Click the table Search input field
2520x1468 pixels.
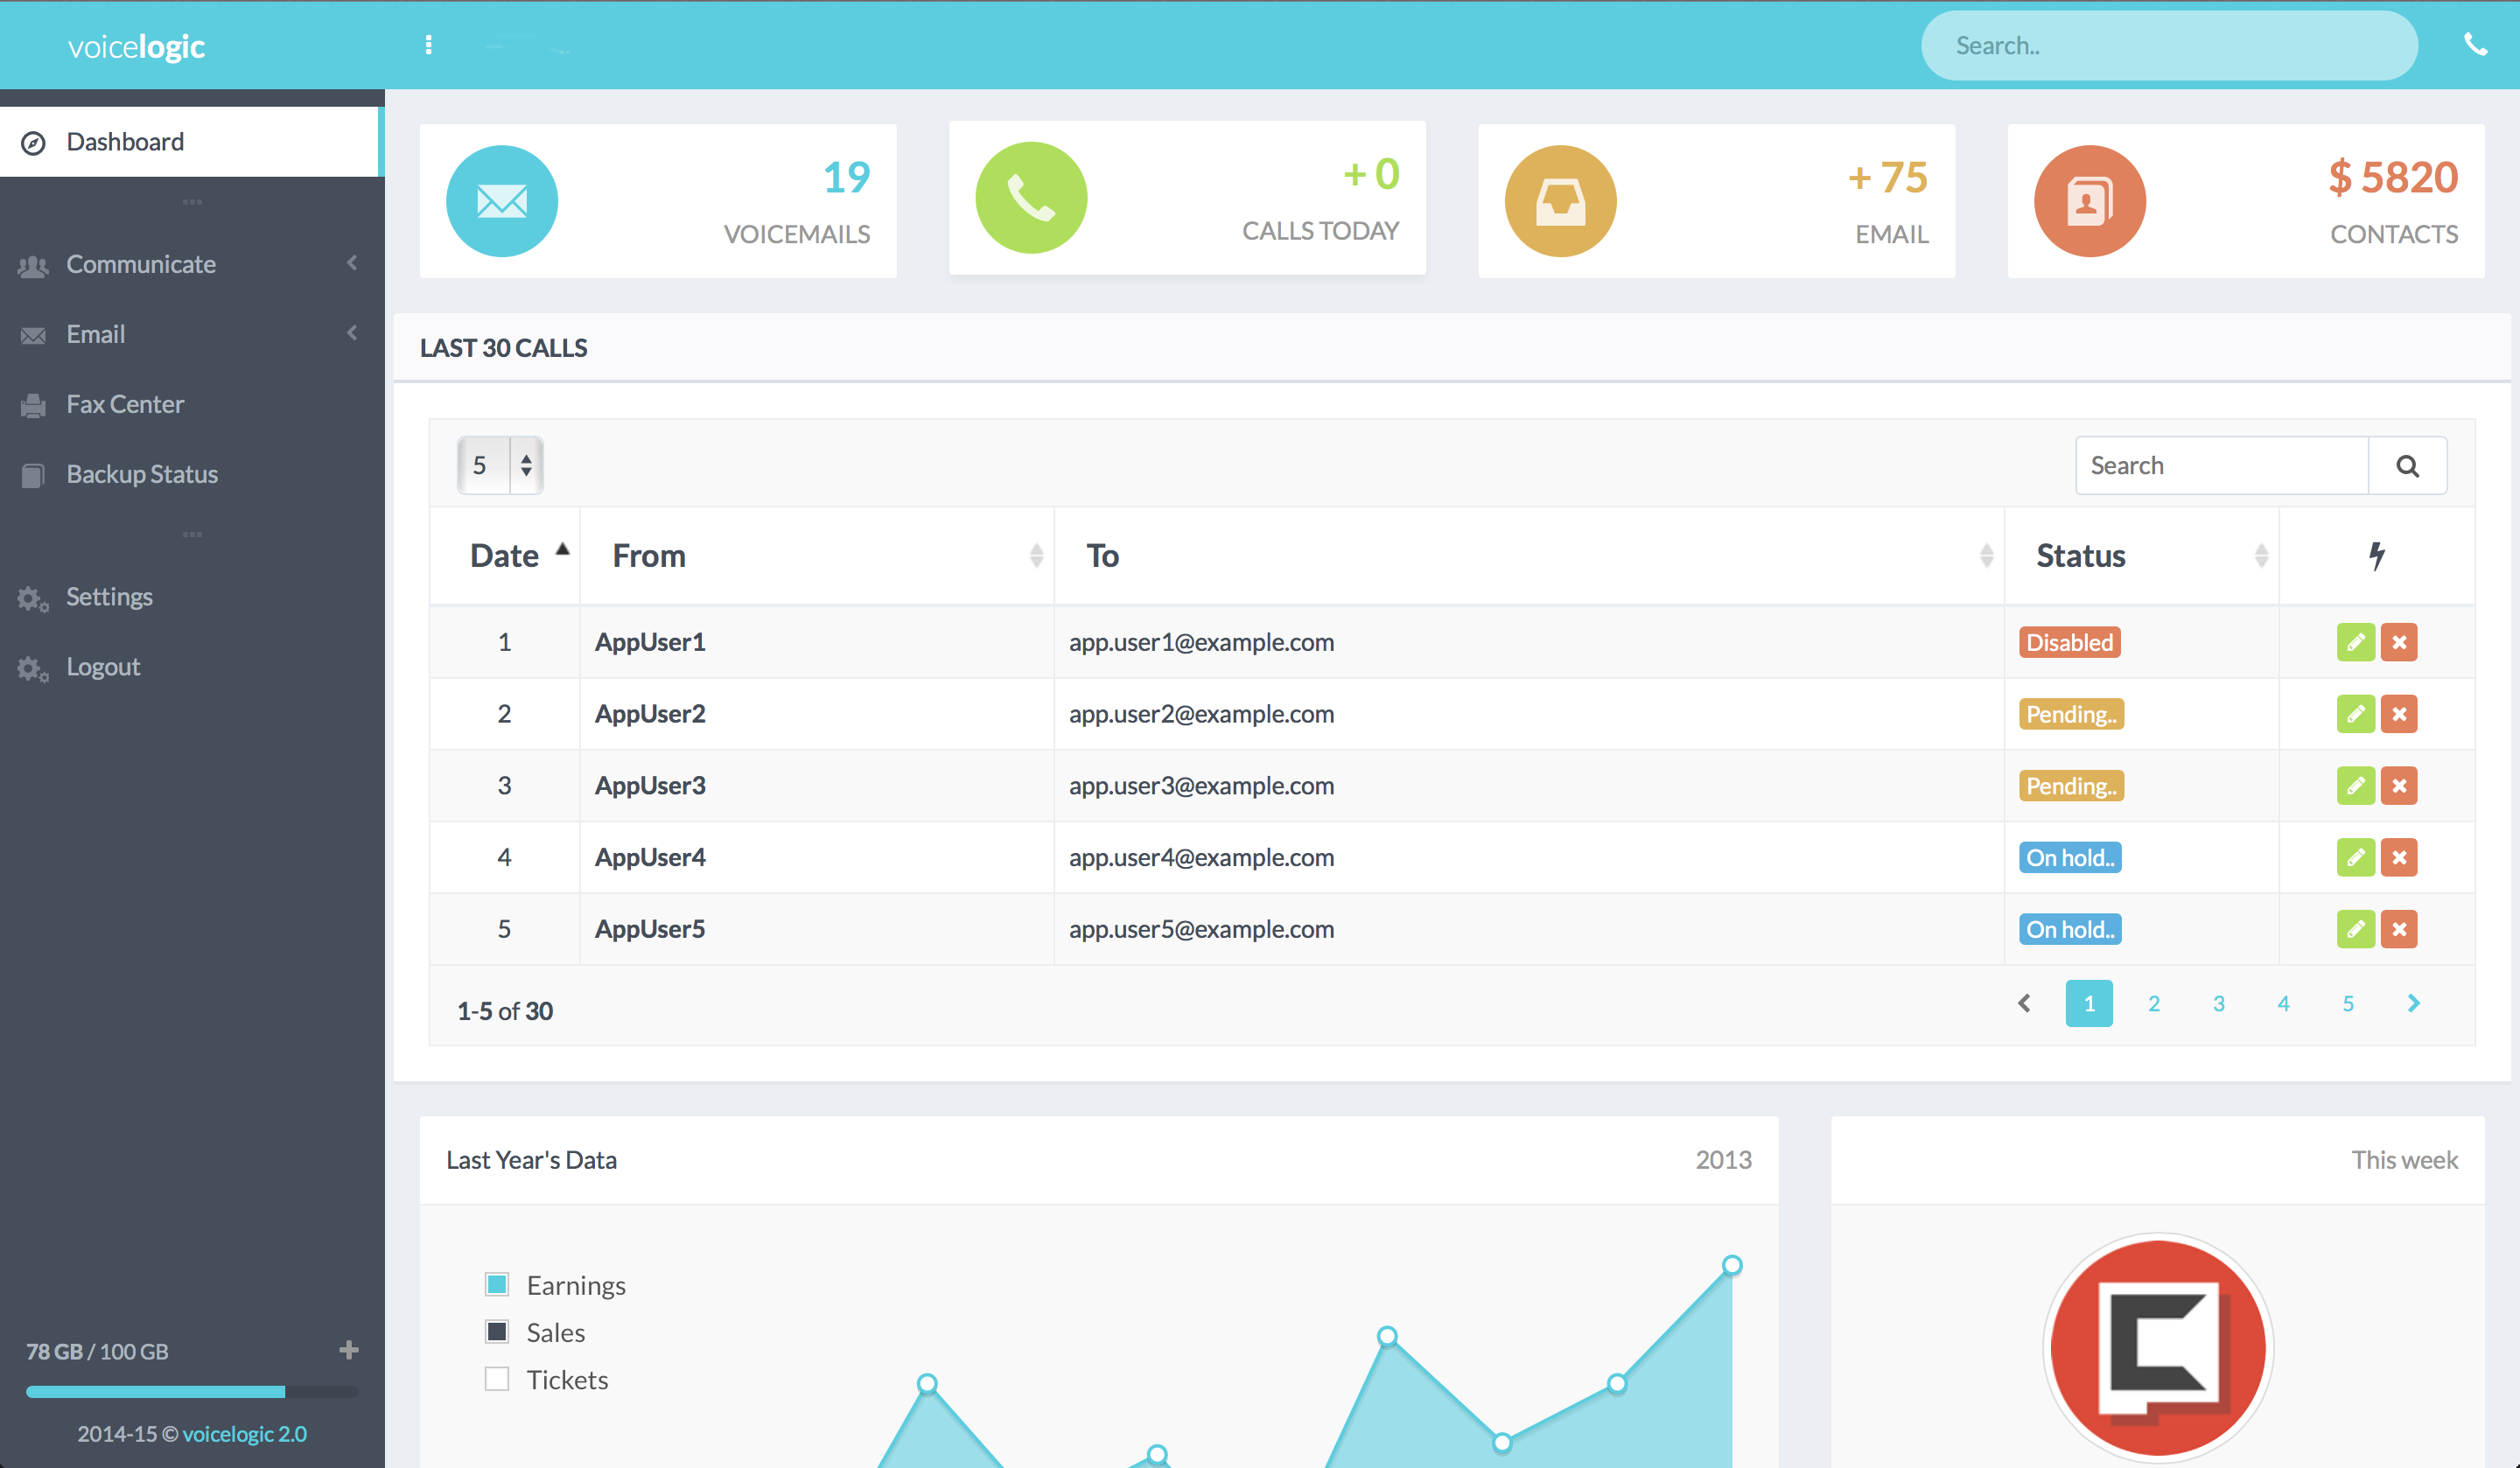2222,466
